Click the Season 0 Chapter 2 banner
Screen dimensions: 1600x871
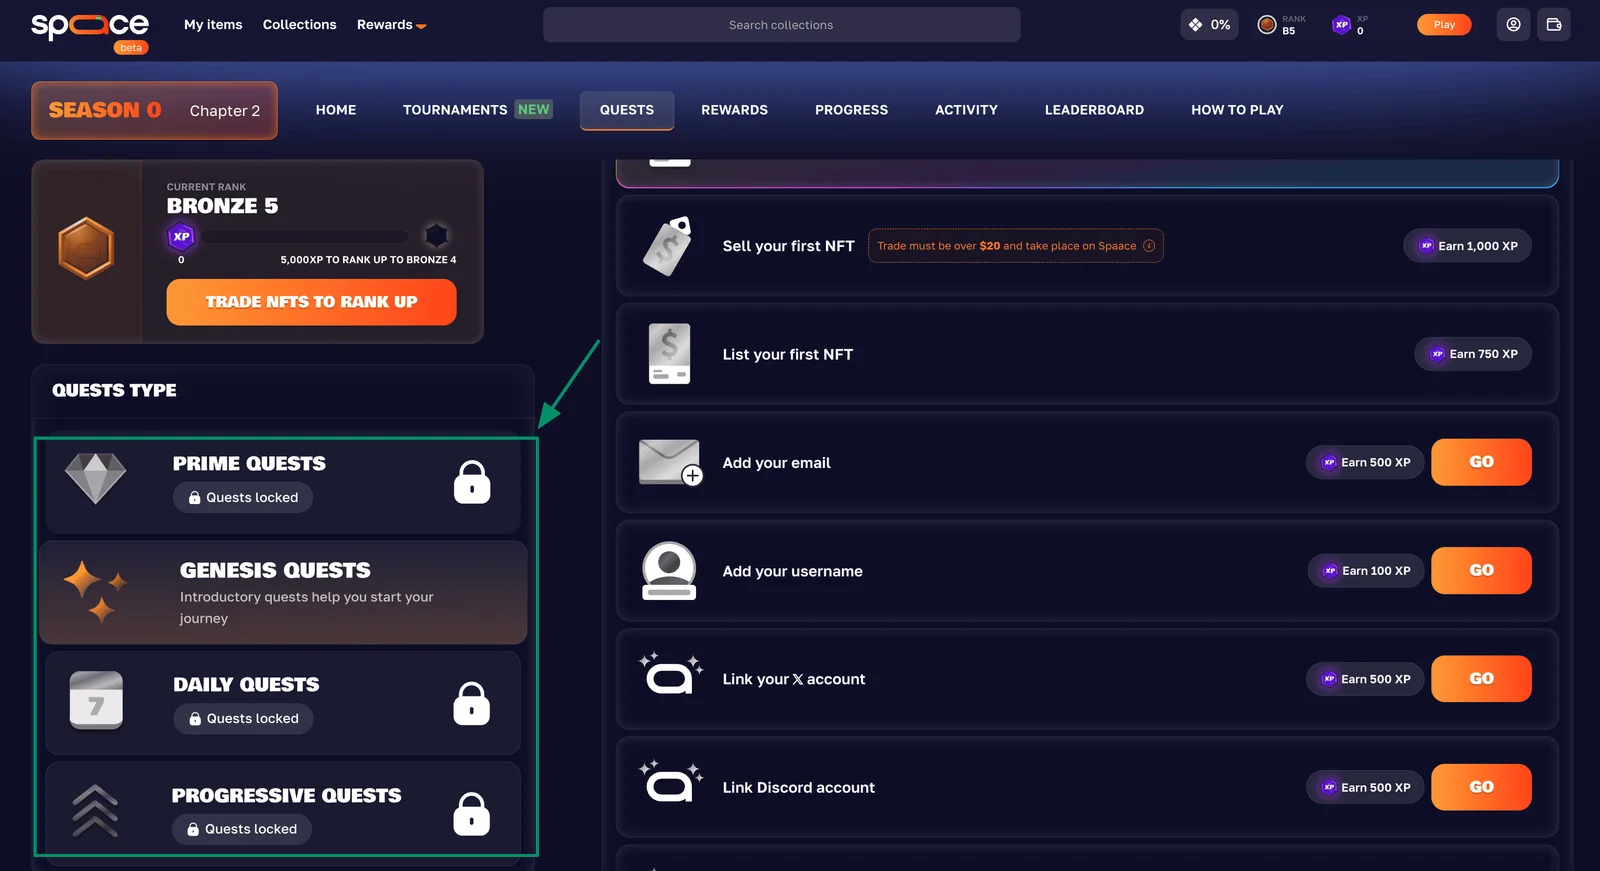[154, 110]
